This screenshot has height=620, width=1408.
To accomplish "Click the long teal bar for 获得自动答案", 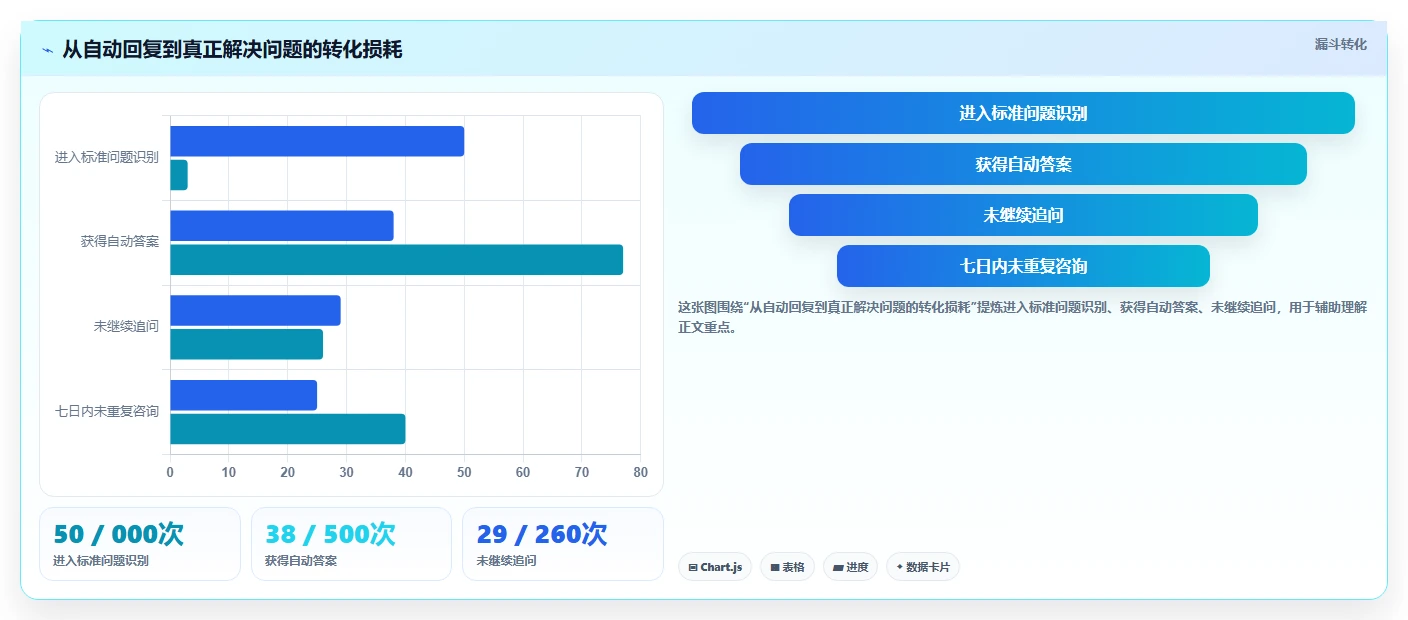I will click(x=396, y=260).
